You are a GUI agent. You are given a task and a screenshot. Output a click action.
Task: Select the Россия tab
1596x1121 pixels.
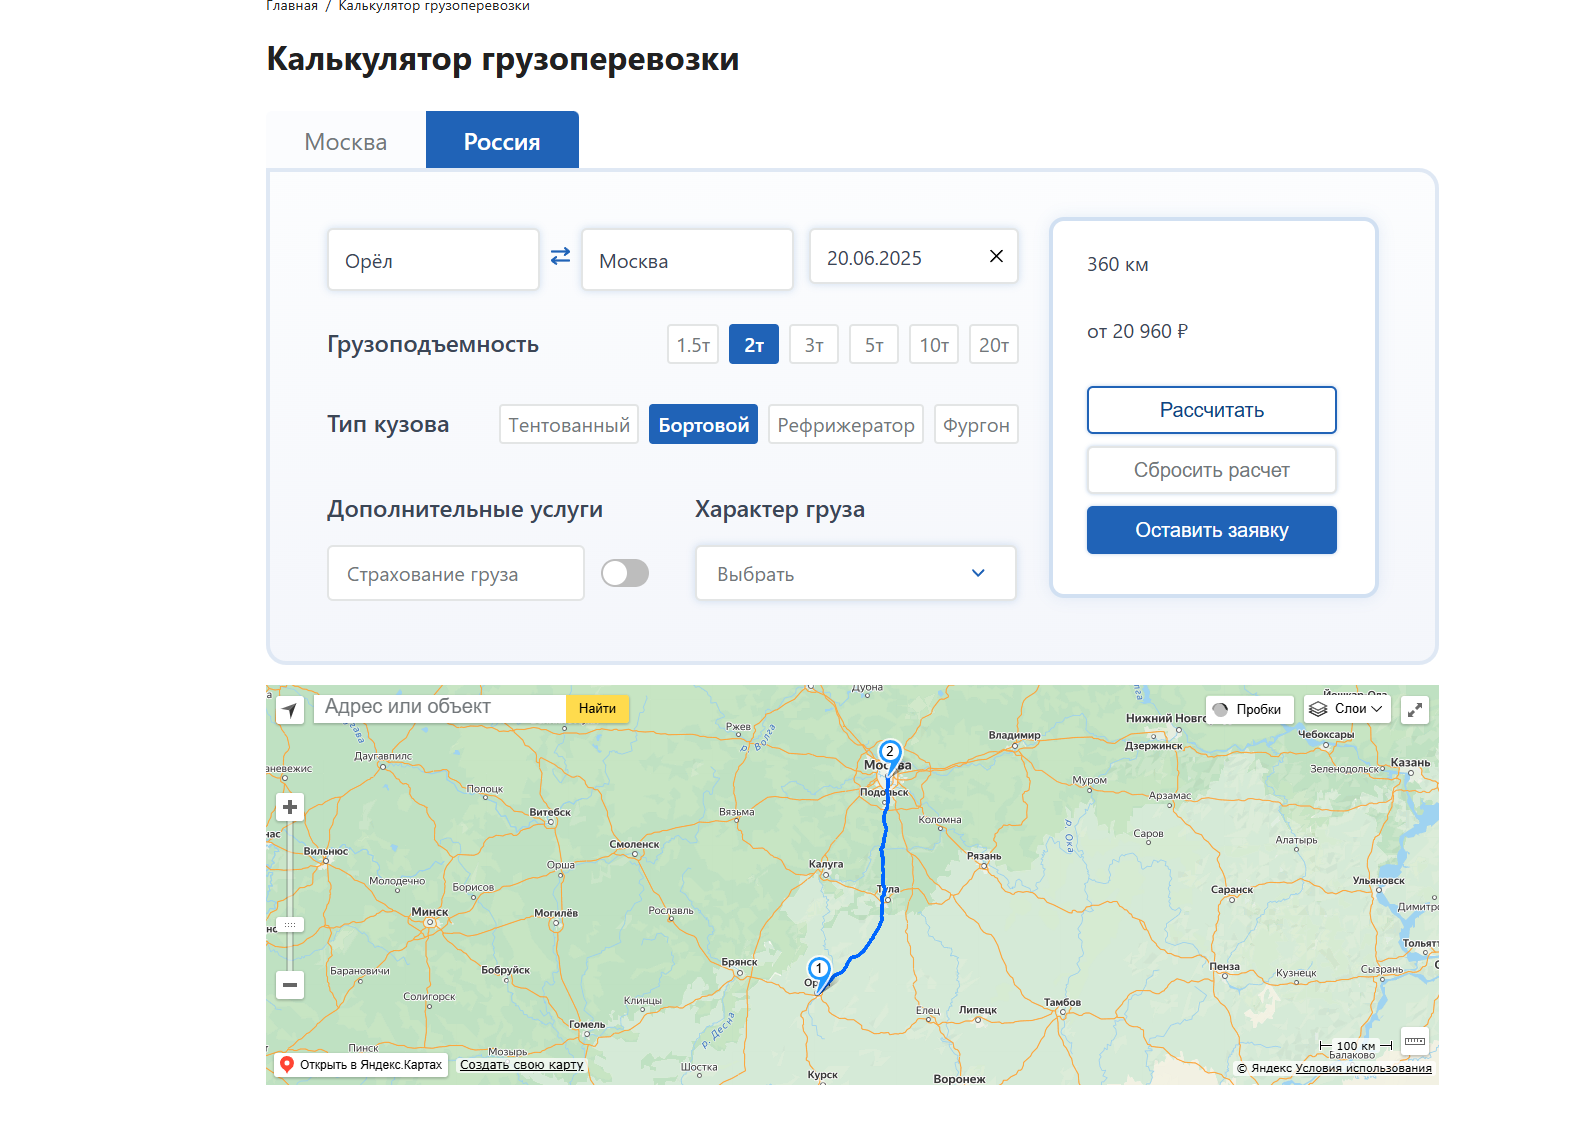(x=502, y=142)
